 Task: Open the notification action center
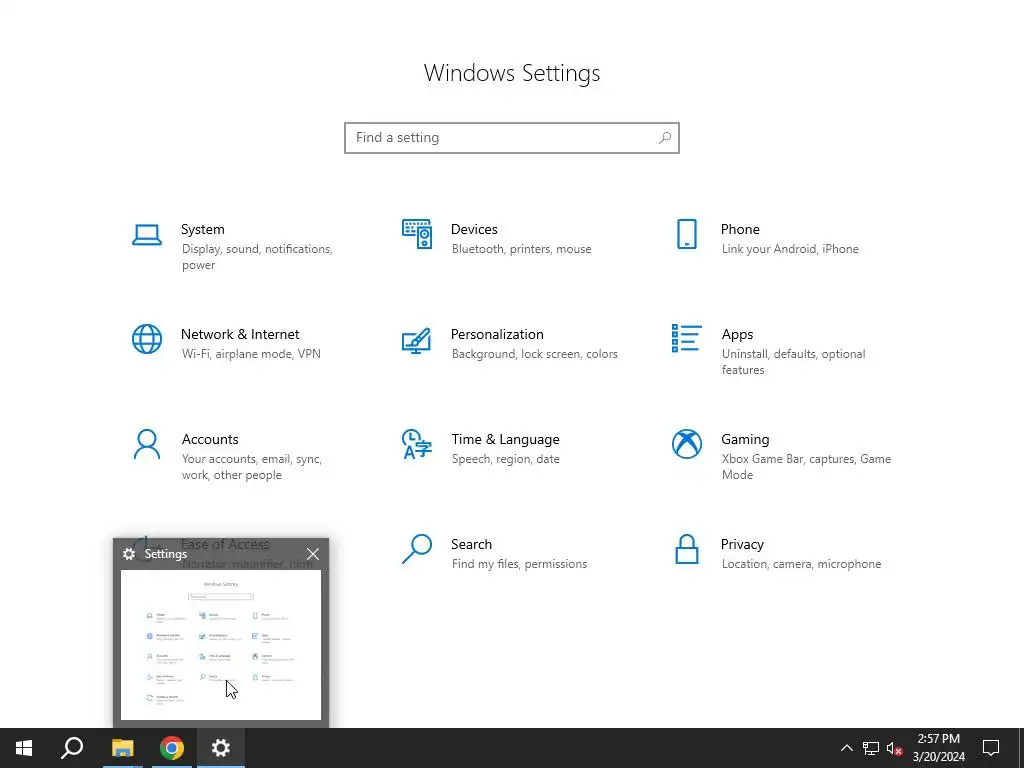coord(991,748)
